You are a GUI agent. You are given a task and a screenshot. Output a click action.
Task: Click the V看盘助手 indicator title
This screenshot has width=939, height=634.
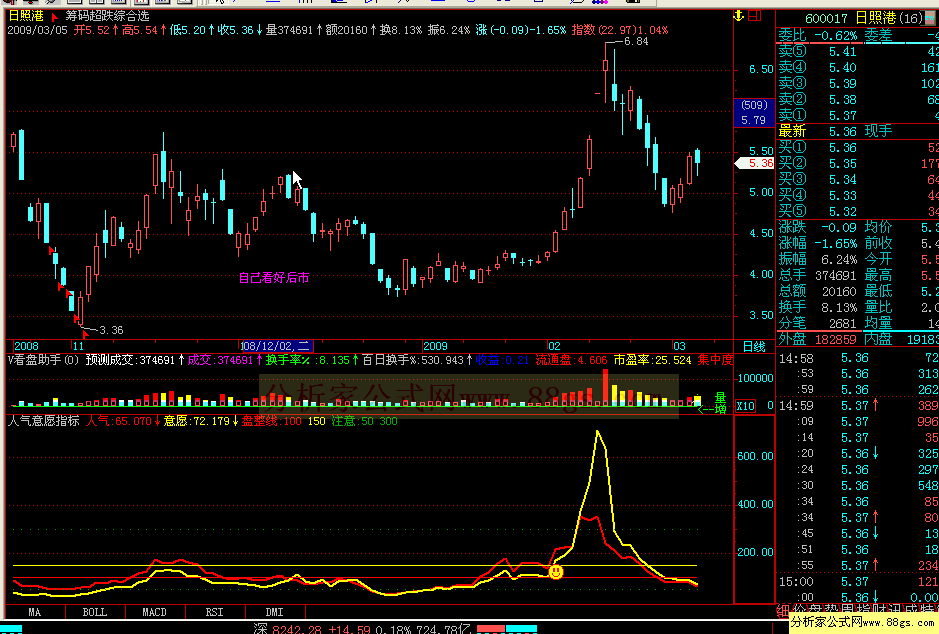(43, 360)
